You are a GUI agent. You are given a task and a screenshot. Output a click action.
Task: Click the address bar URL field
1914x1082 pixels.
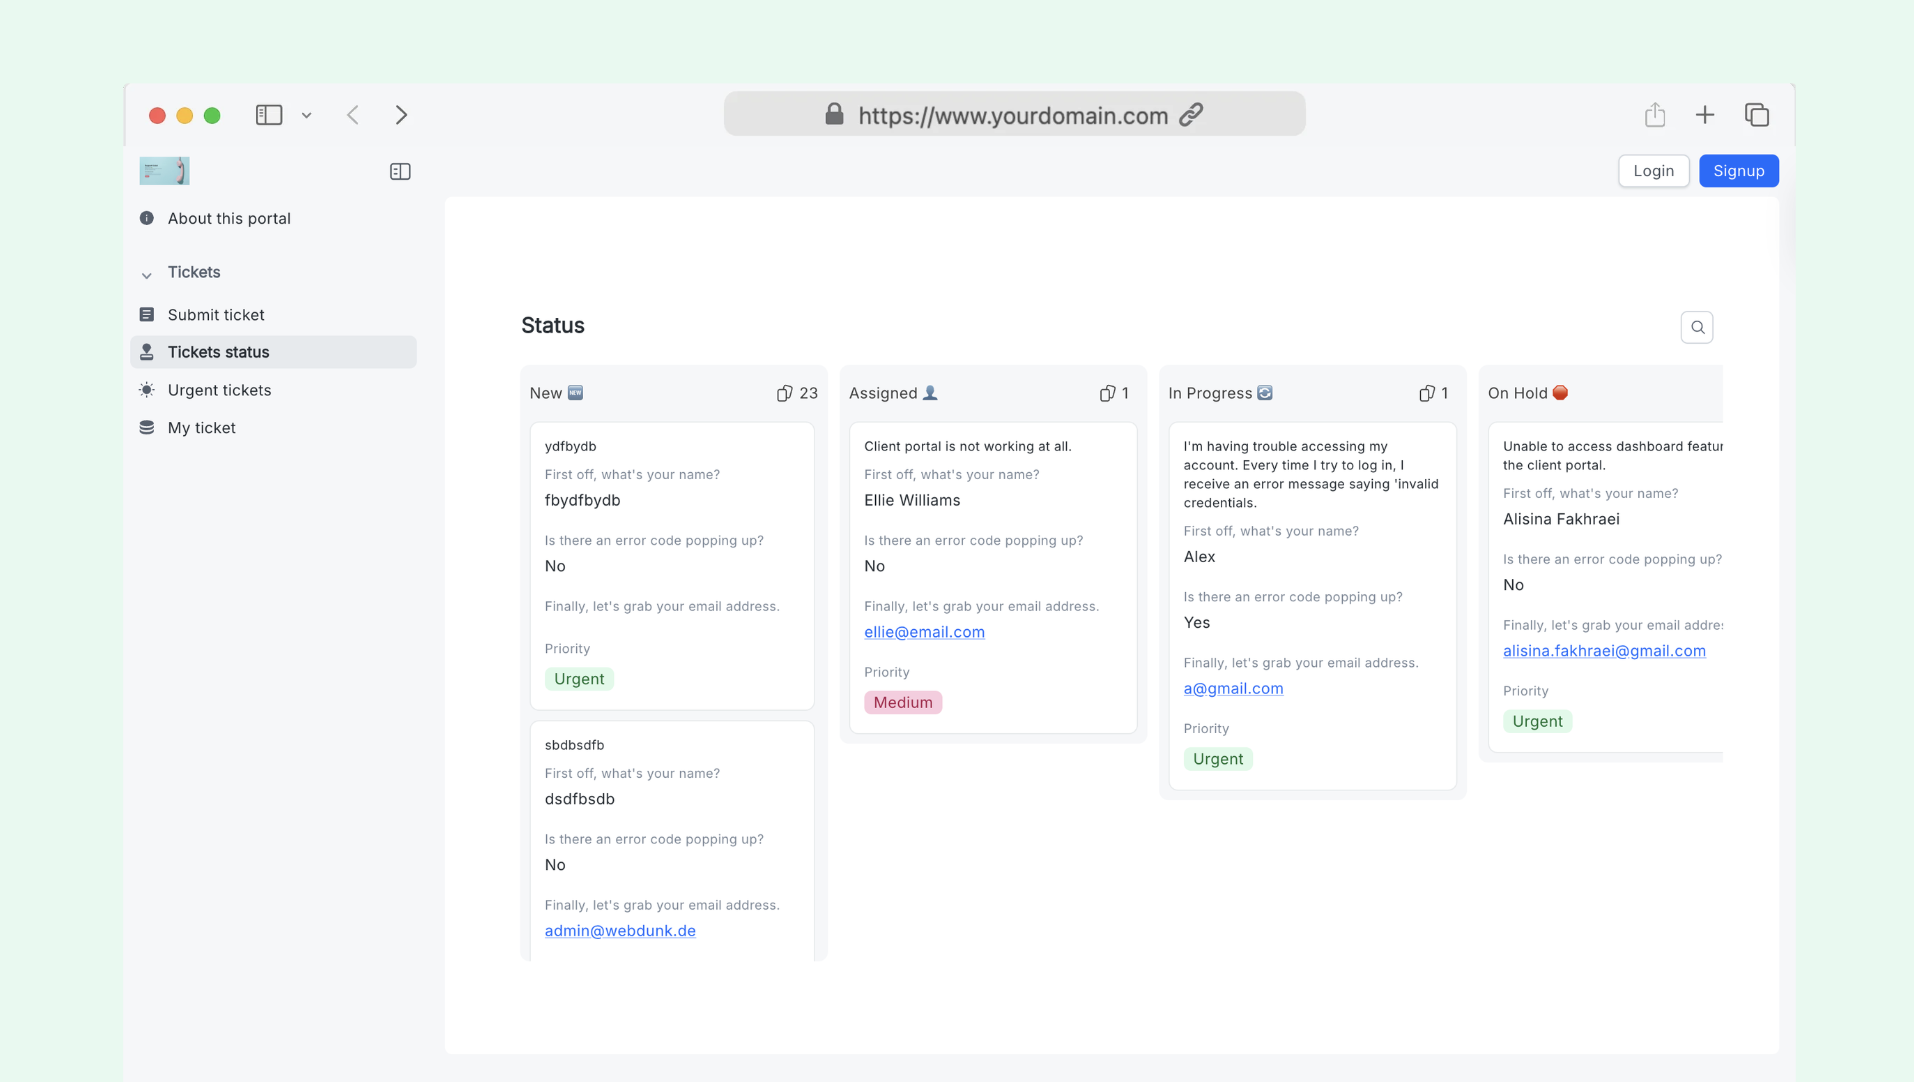tap(1014, 114)
